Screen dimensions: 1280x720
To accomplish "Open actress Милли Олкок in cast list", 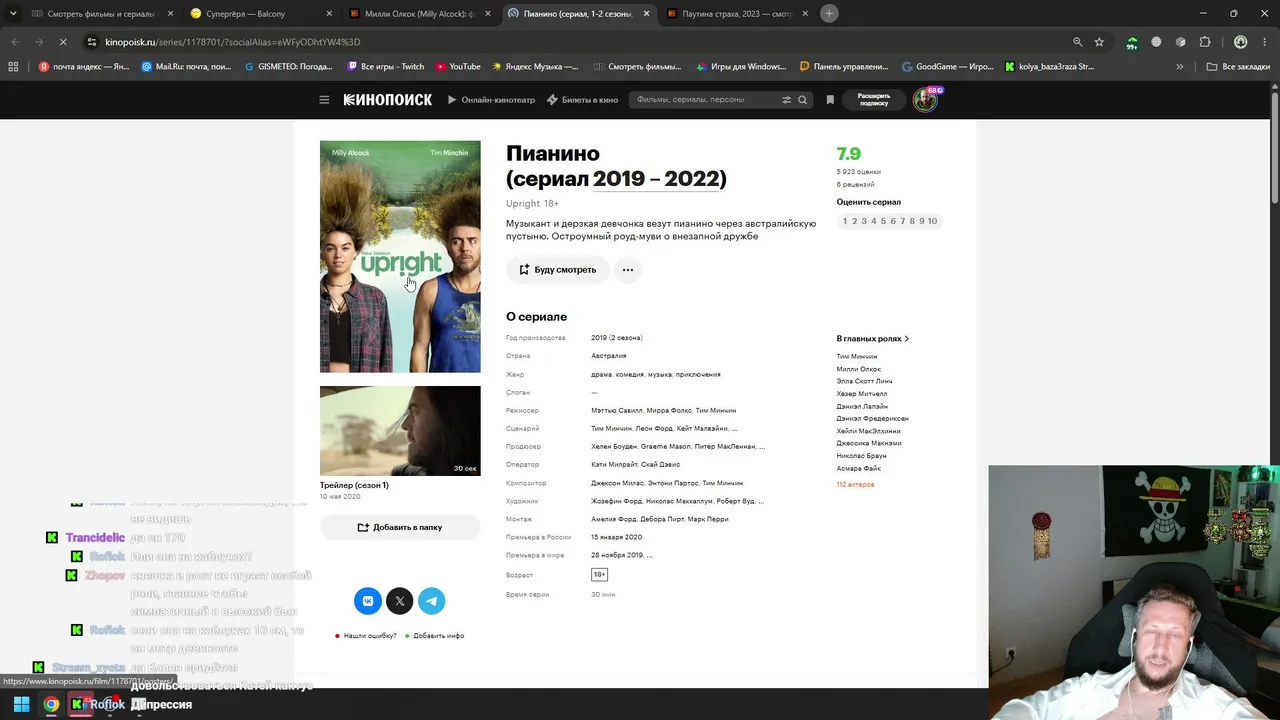I will [859, 369].
